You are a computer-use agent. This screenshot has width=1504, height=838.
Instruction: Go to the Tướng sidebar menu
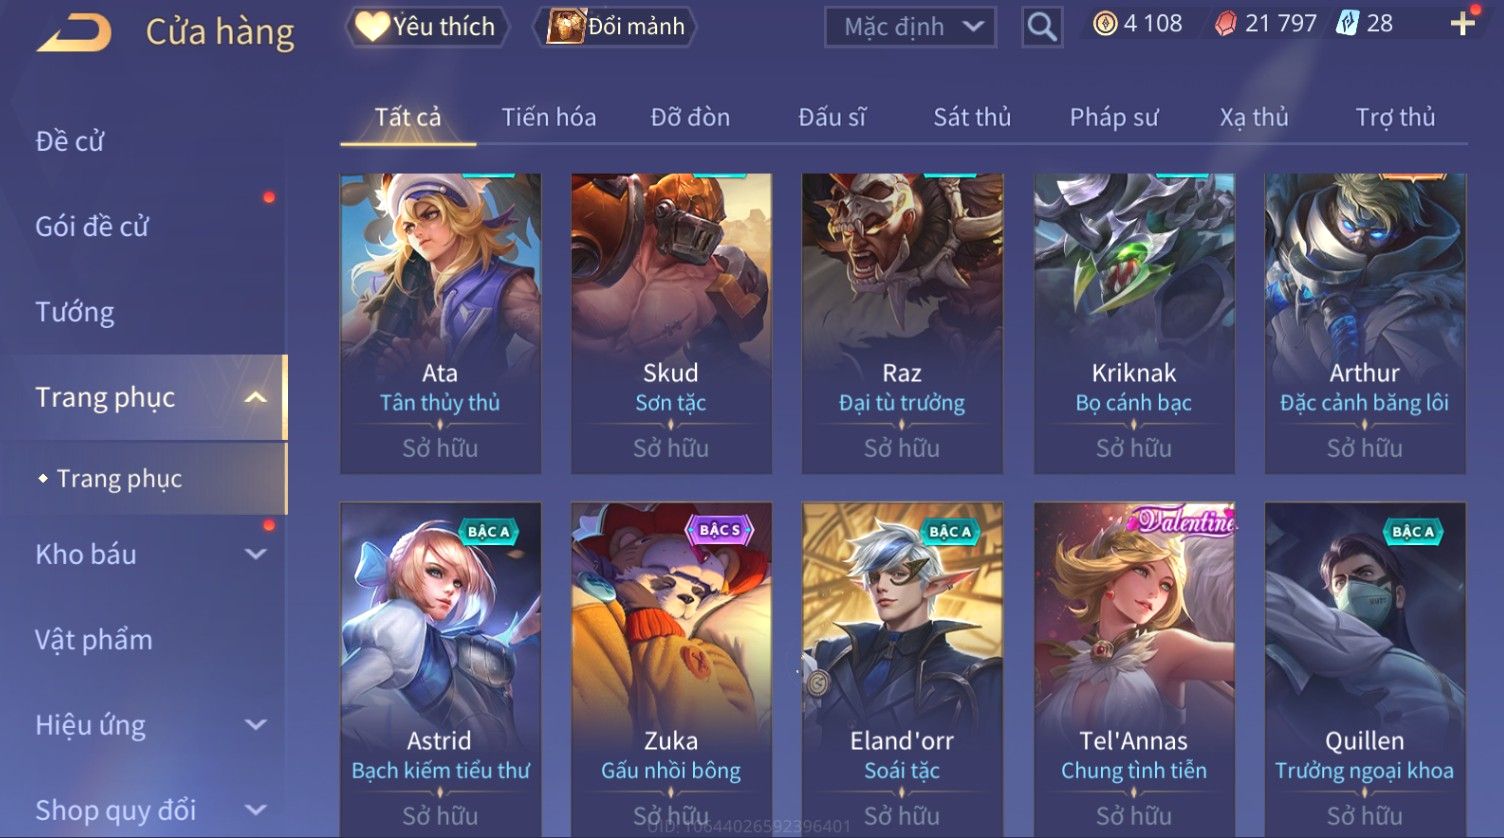coord(75,312)
